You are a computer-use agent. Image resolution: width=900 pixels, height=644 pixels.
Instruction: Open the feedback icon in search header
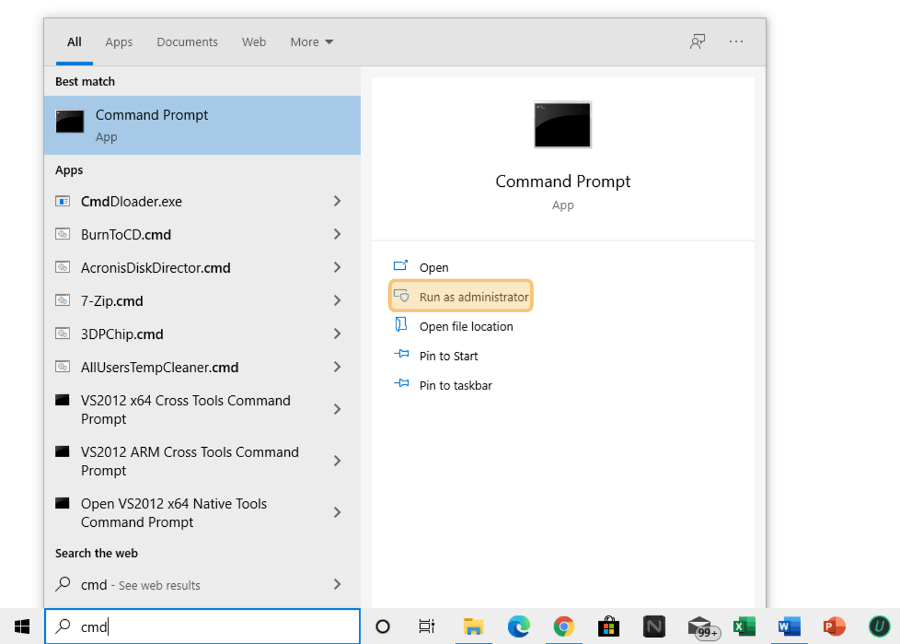pyautogui.click(x=697, y=41)
